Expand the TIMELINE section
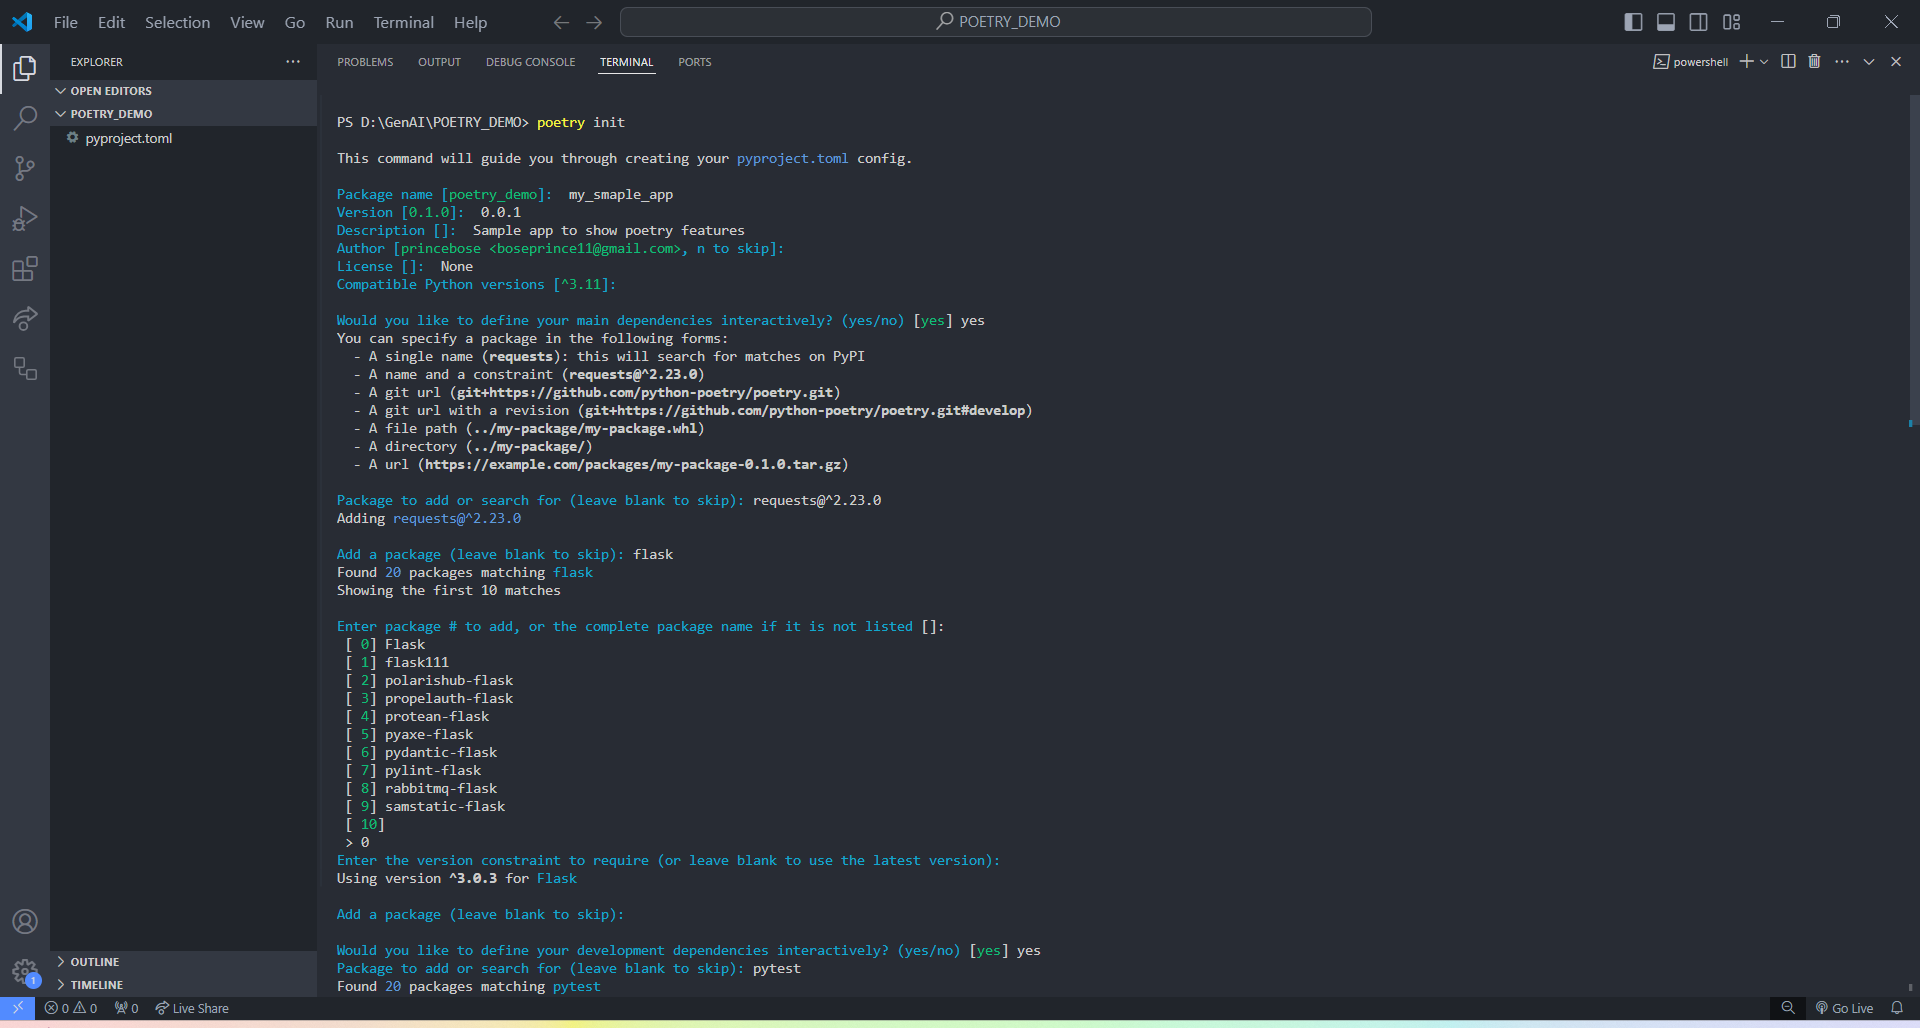The height and width of the screenshot is (1028, 1920). (96, 985)
